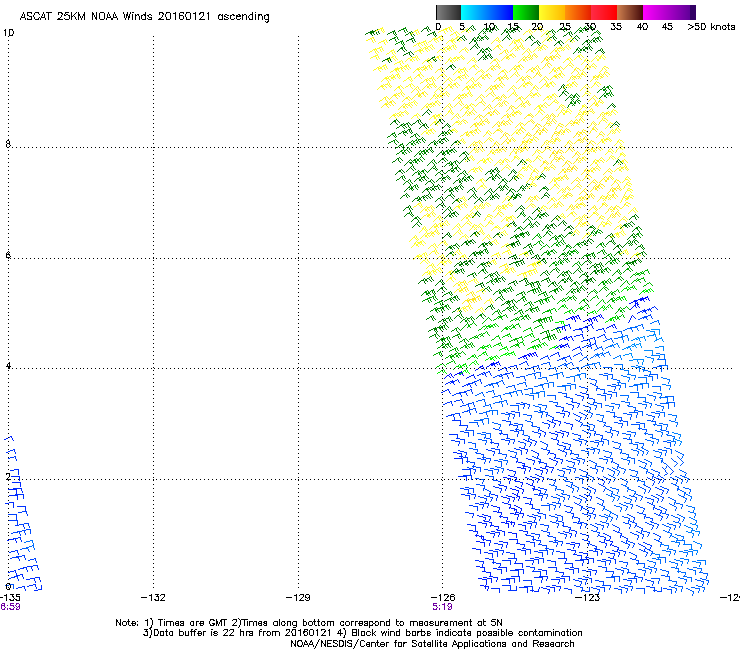Click the purple '6:59' time stamp
This screenshot has height=650, width=740.
[10, 607]
